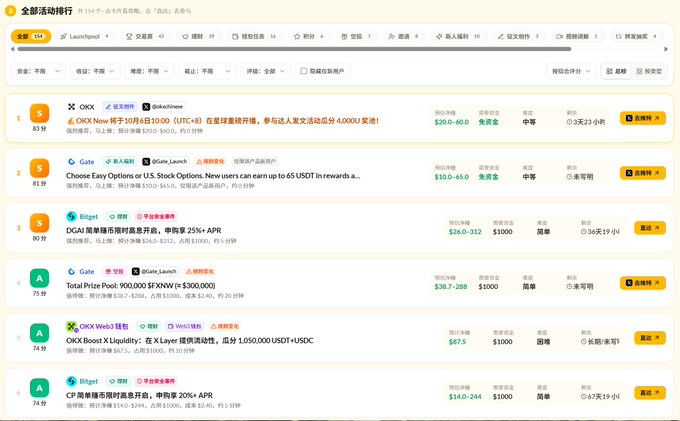Open the OKX Now 10月6日 activity title
680x421 pixels.
pos(223,121)
